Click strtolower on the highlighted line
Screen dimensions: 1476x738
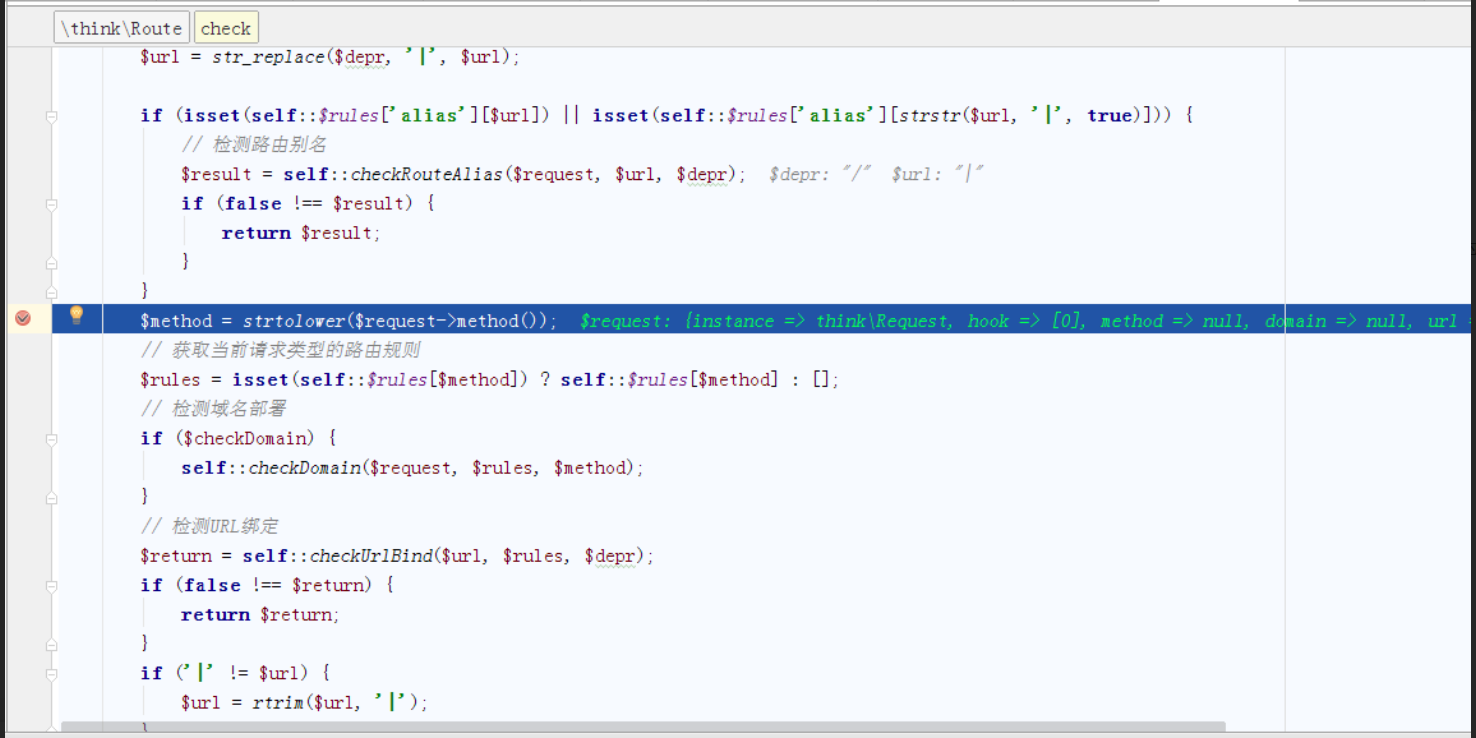coord(294,321)
